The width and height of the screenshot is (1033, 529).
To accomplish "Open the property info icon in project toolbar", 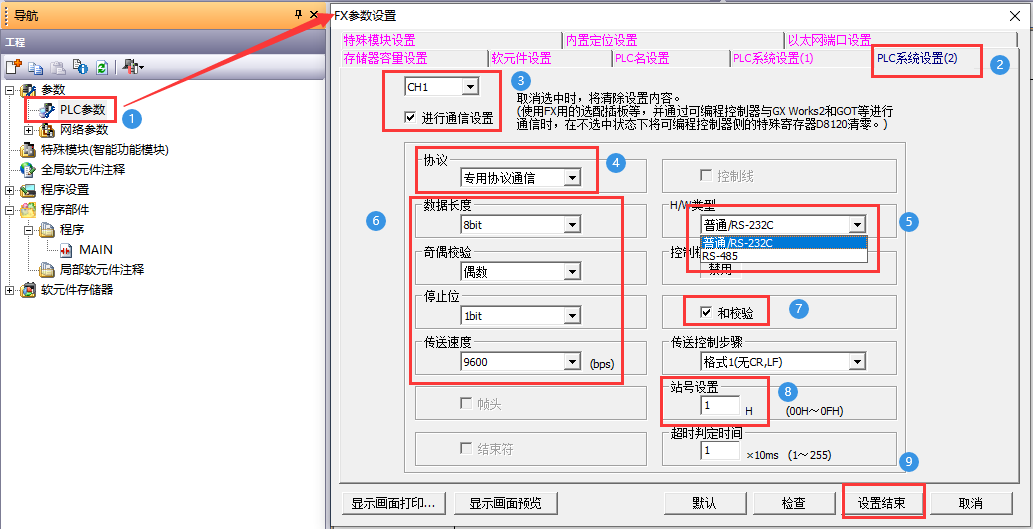I will (80, 67).
